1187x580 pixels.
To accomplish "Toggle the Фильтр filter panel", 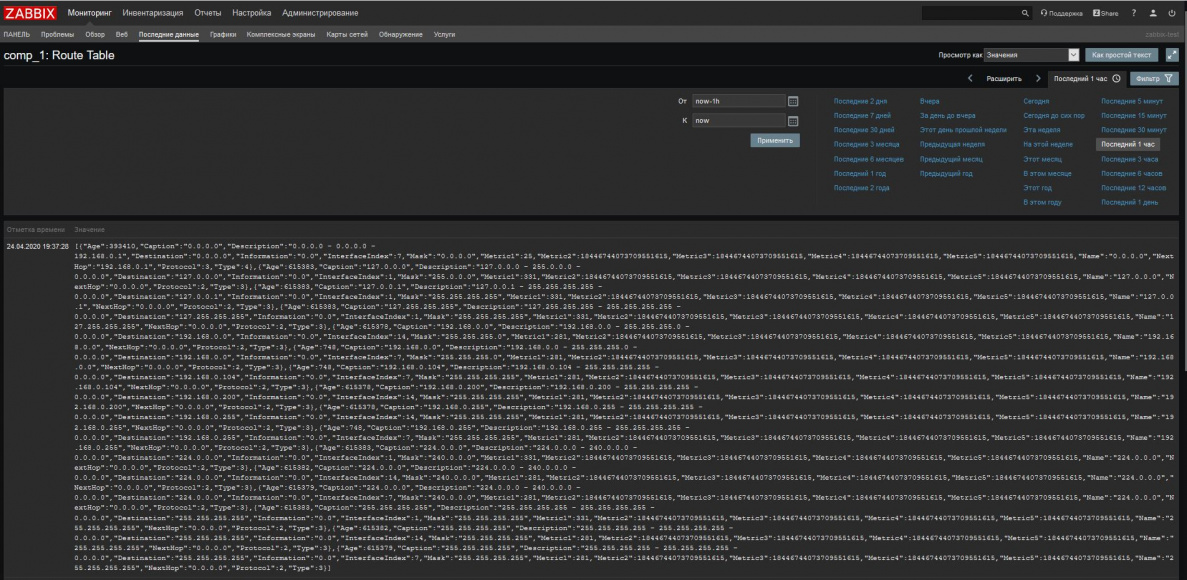I will (x=1154, y=78).
